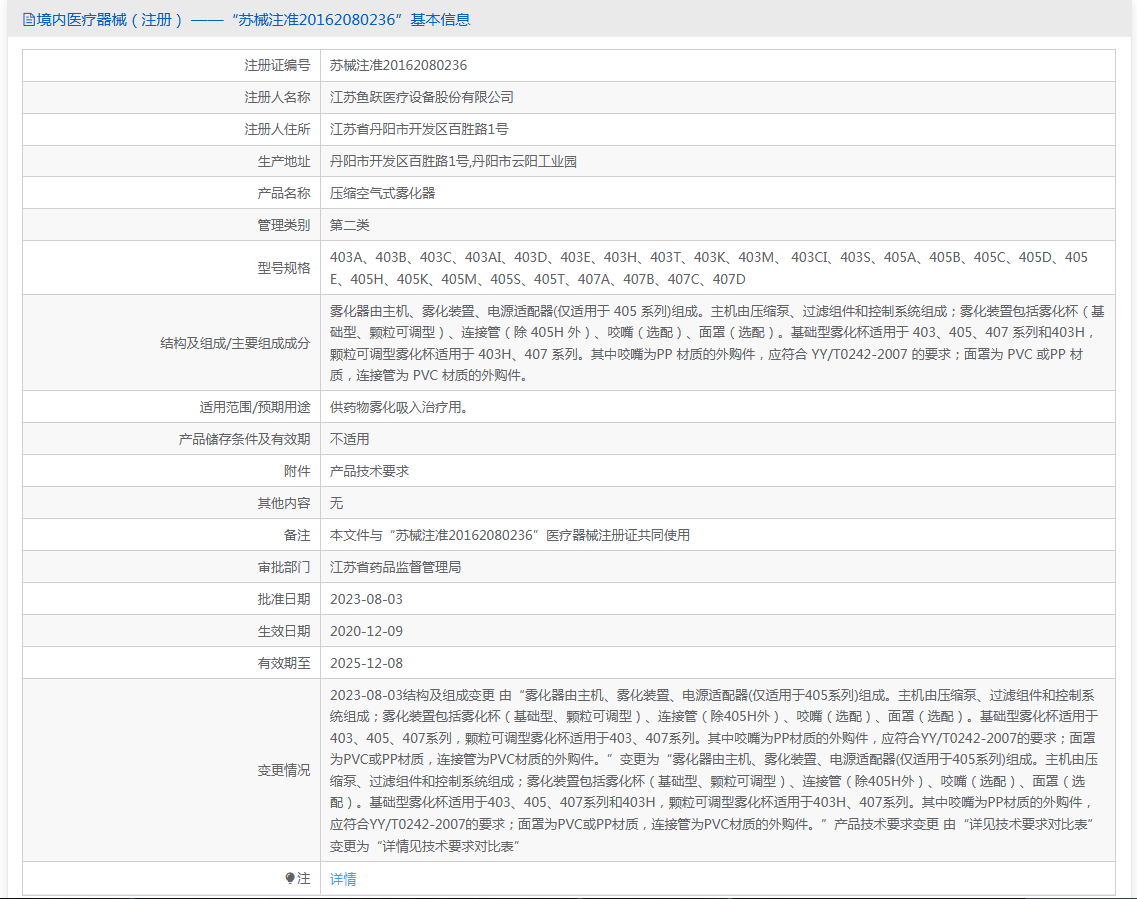This screenshot has width=1137, height=899.
Task: Select effective date 2020-12-09
Action: 366,631
